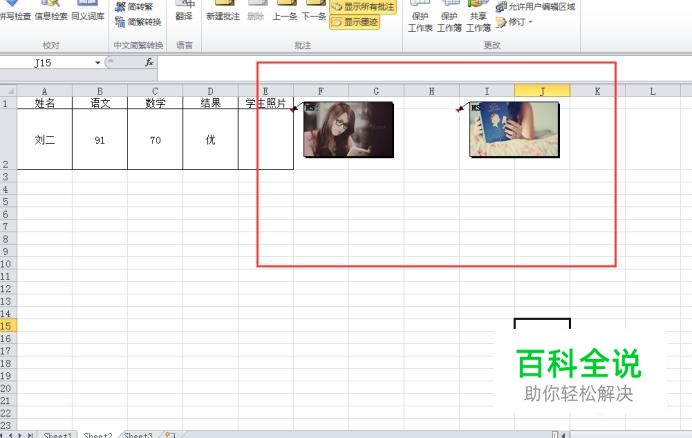This screenshot has width=692, height=438.
Task: Select column B header
Action: [100, 91]
